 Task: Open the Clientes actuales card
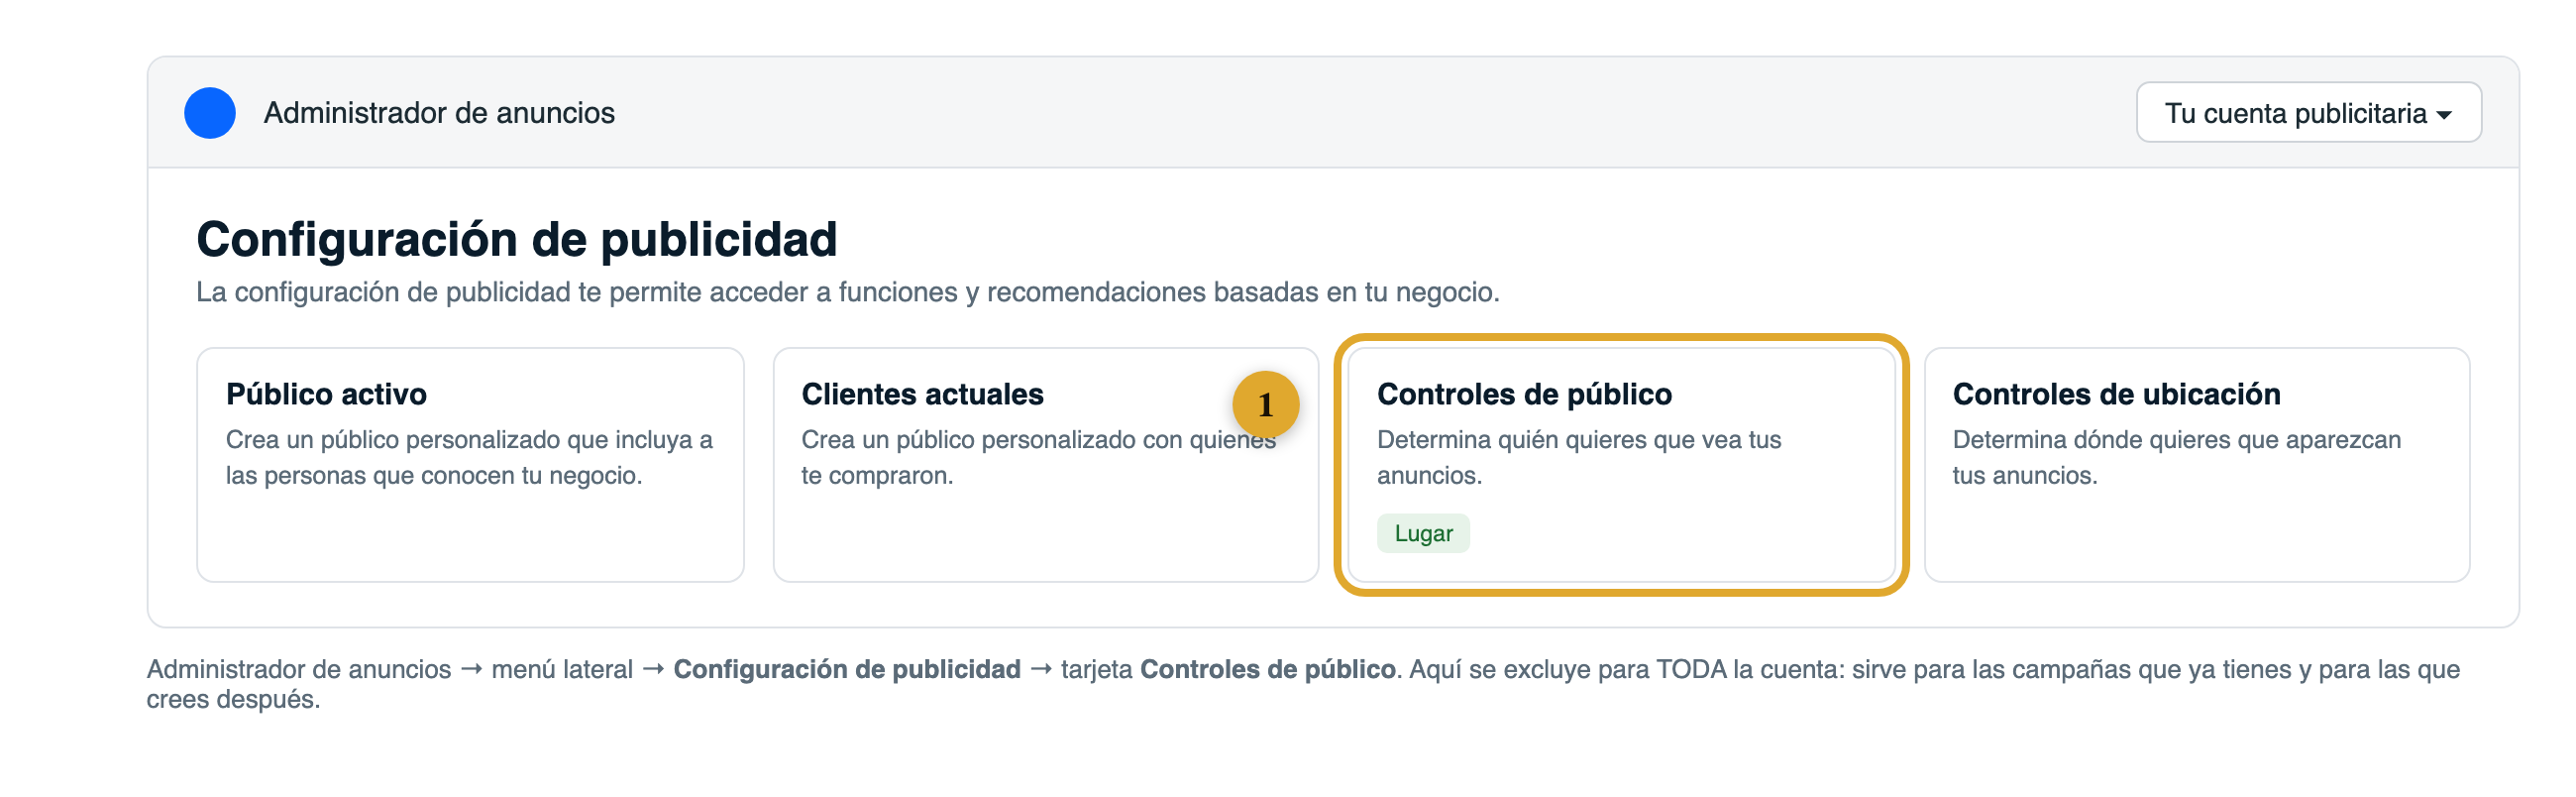(1045, 465)
